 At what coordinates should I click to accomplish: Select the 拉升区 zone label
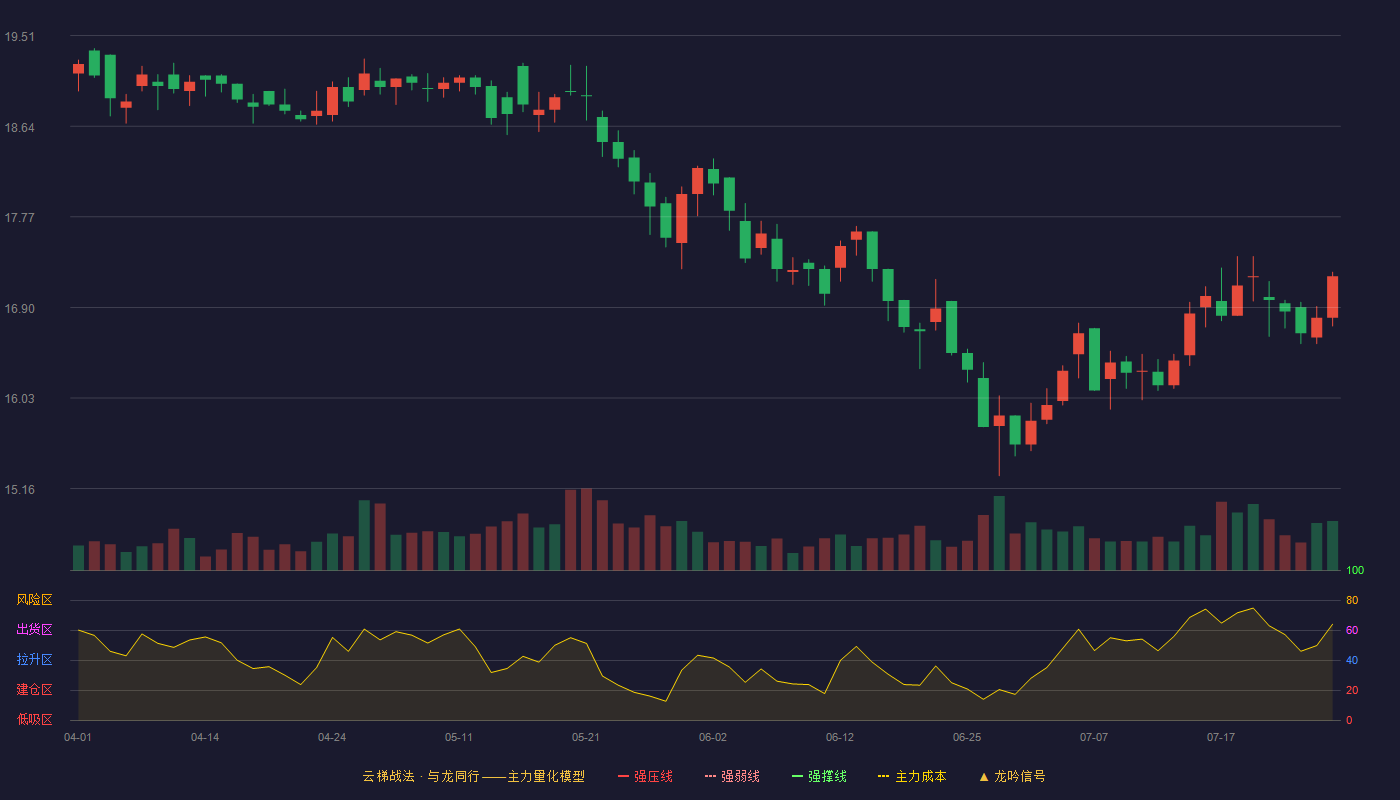point(34,660)
